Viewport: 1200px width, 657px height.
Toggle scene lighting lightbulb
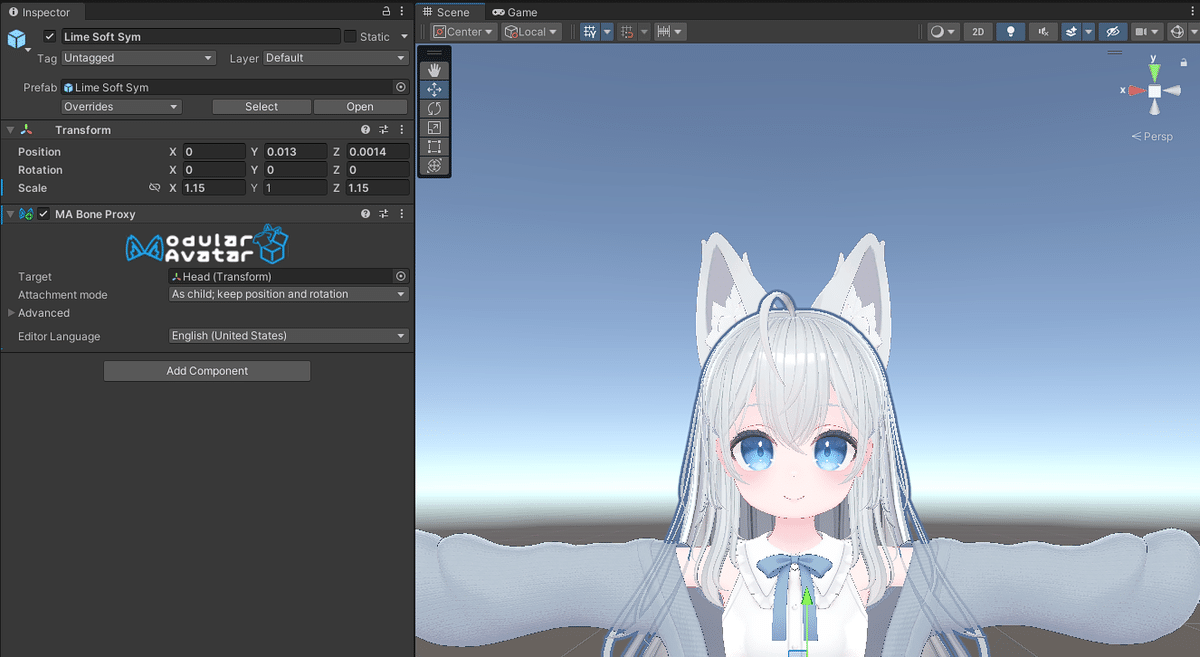pos(1010,32)
